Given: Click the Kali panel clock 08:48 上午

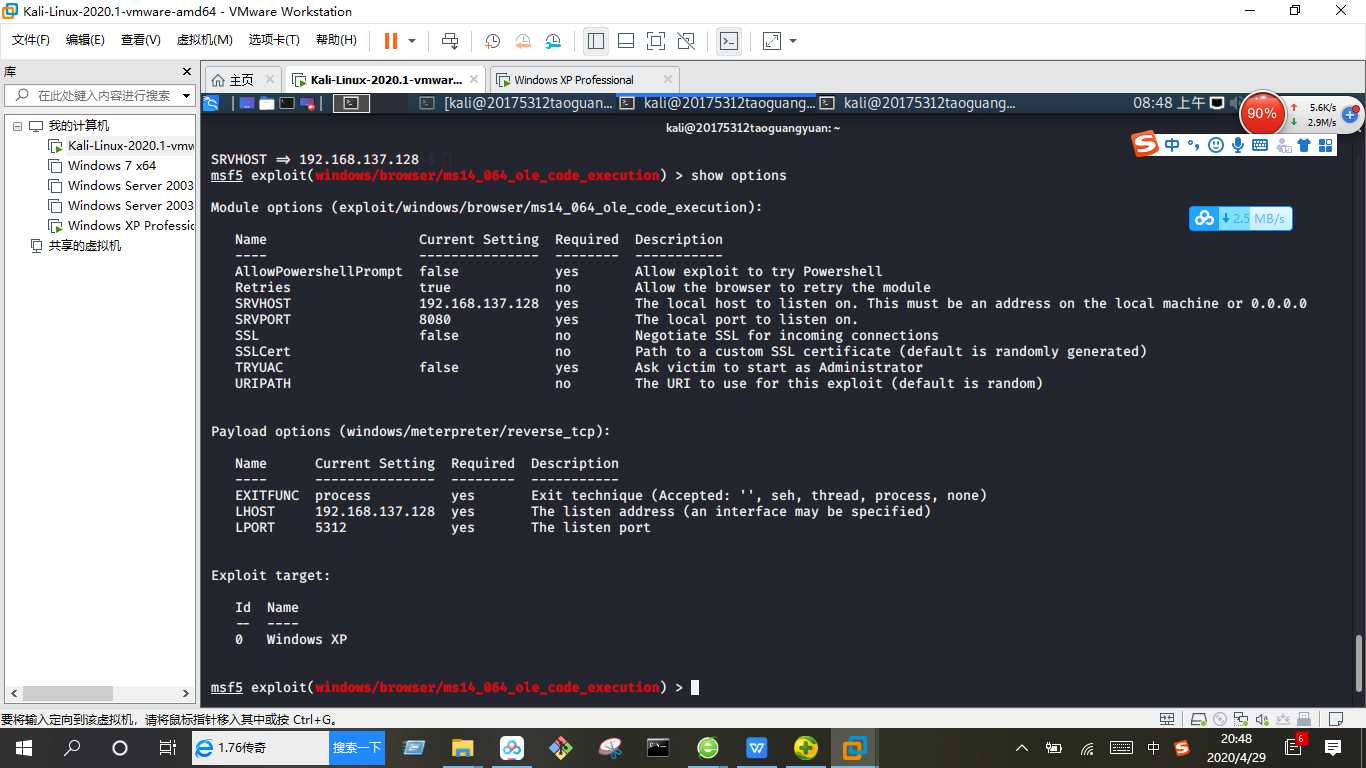Looking at the screenshot, I should click(1169, 103).
